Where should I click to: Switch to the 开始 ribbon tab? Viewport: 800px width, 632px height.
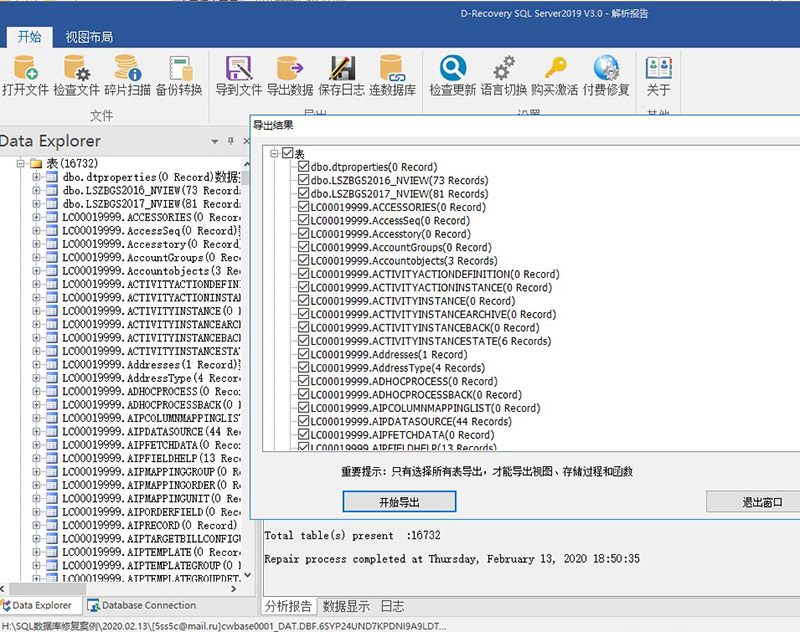[x=30, y=37]
